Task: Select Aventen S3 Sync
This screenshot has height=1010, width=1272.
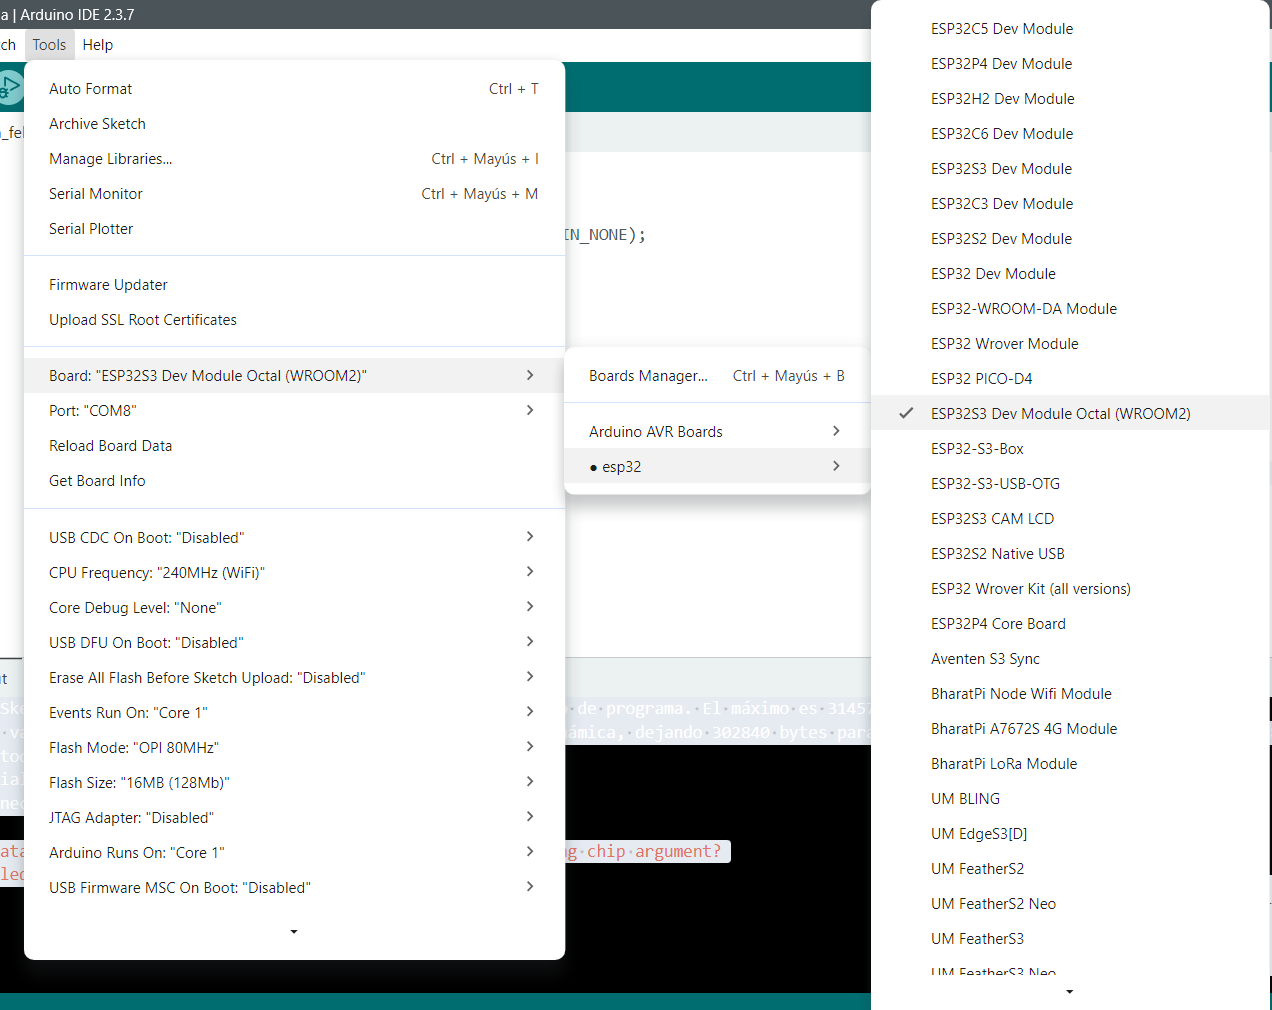Action: (x=1071, y=659)
